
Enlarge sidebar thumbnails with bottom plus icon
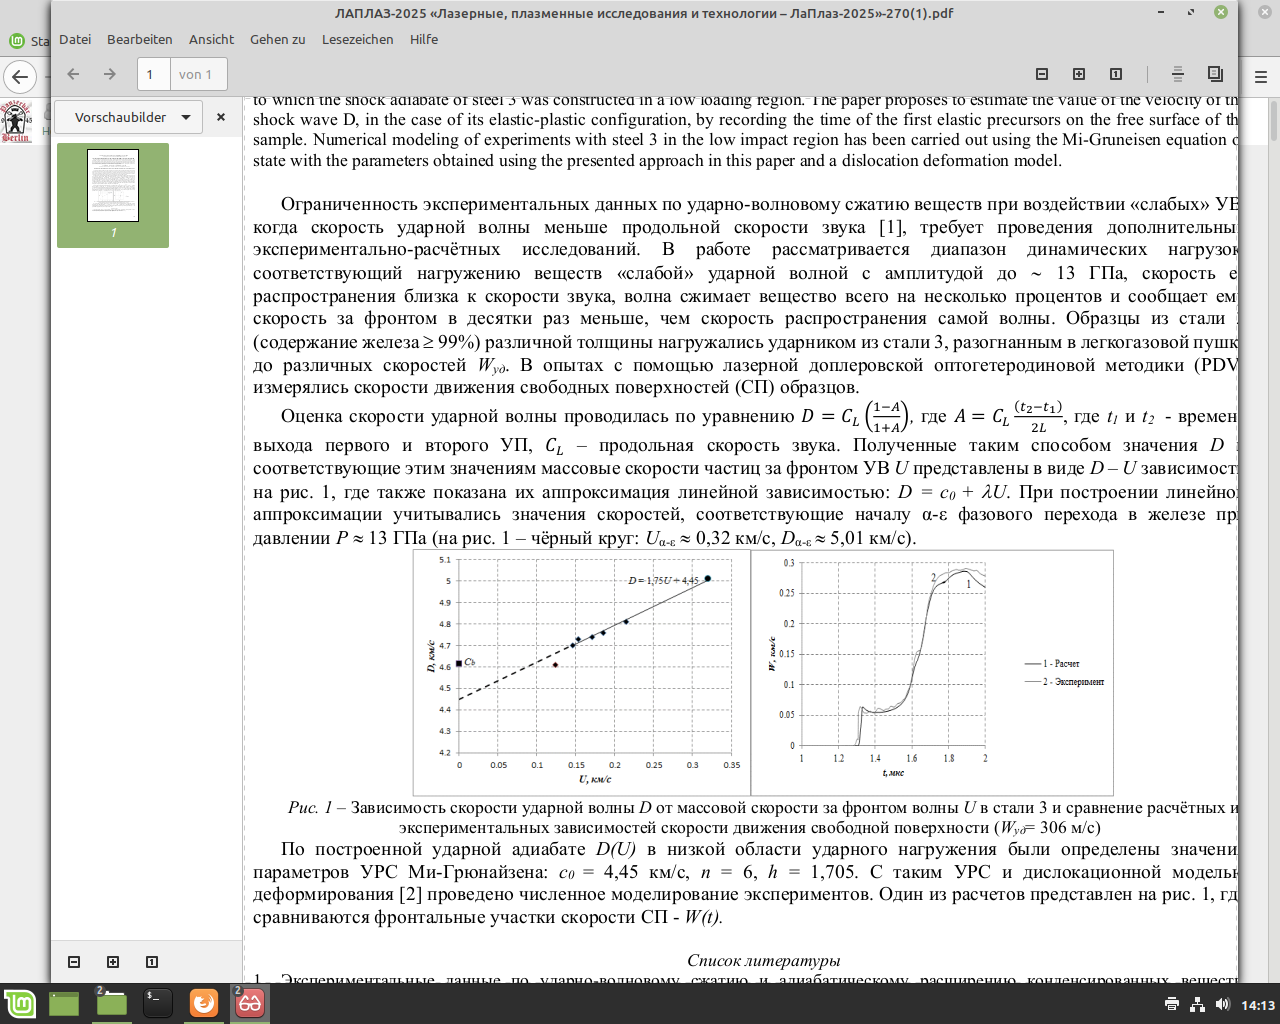(x=113, y=962)
